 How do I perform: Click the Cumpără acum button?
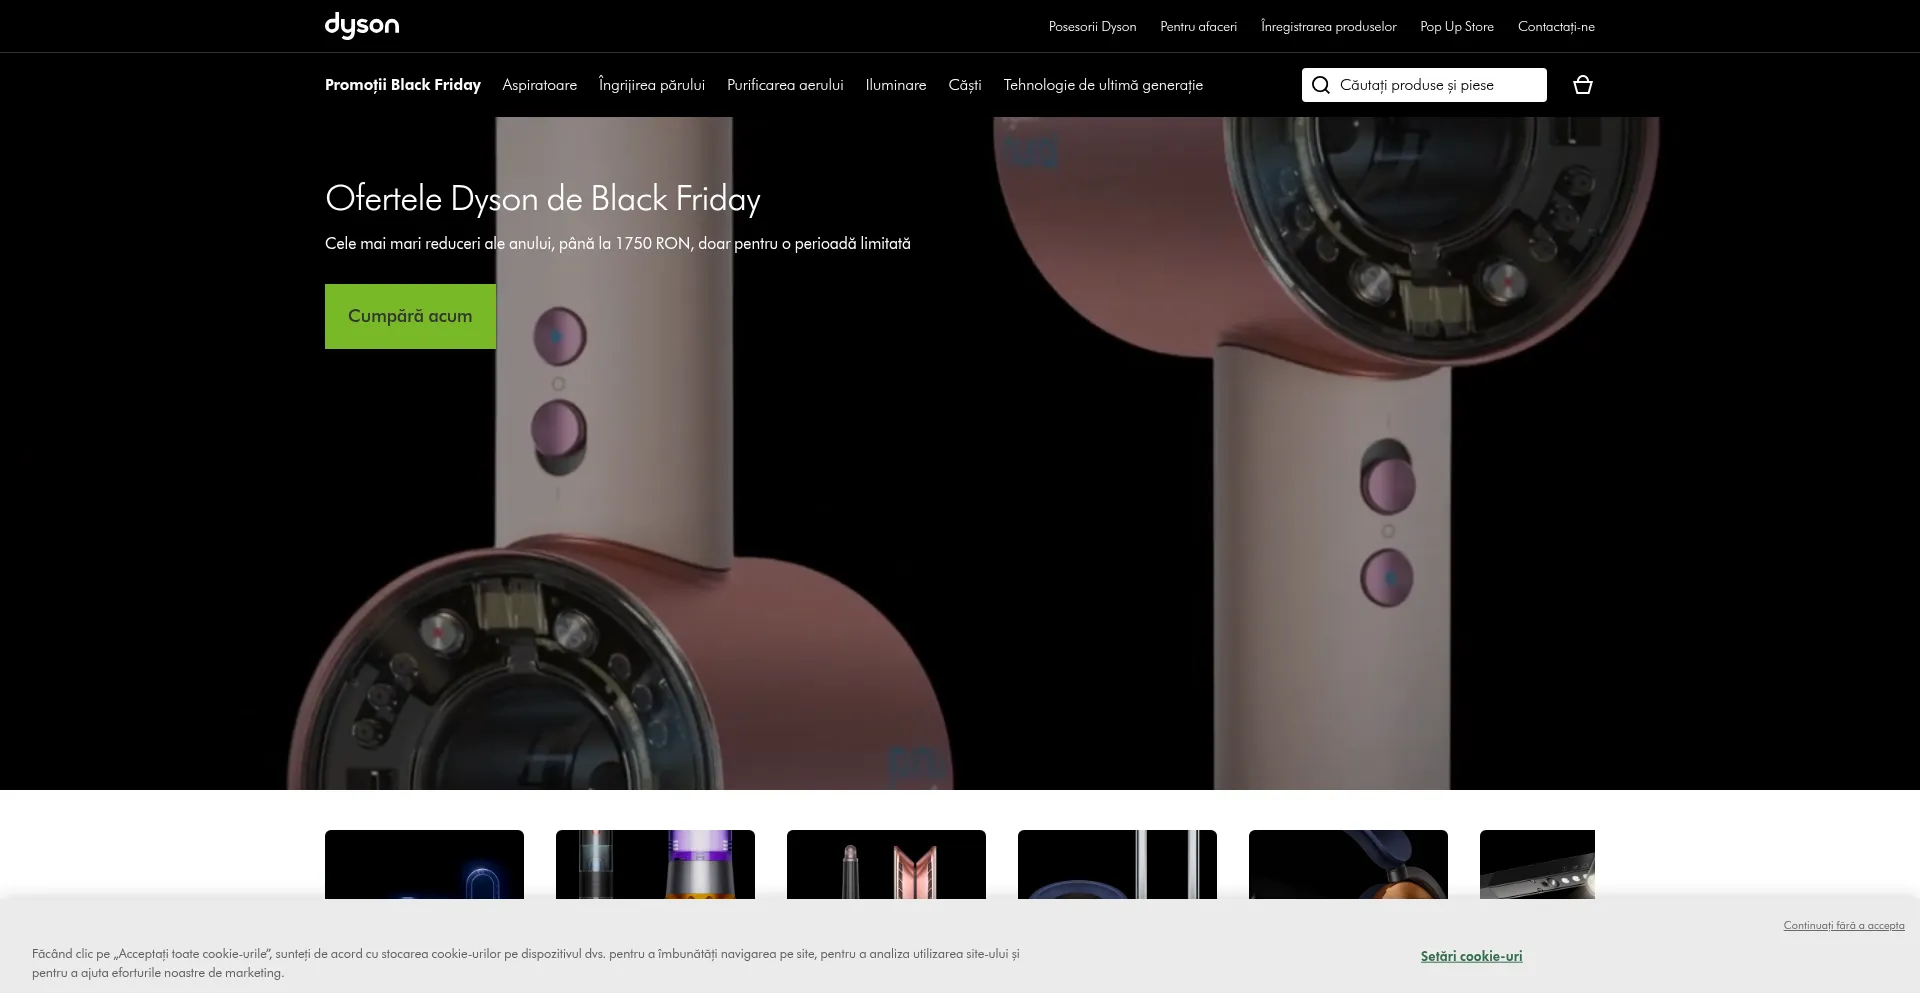[x=410, y=316]
